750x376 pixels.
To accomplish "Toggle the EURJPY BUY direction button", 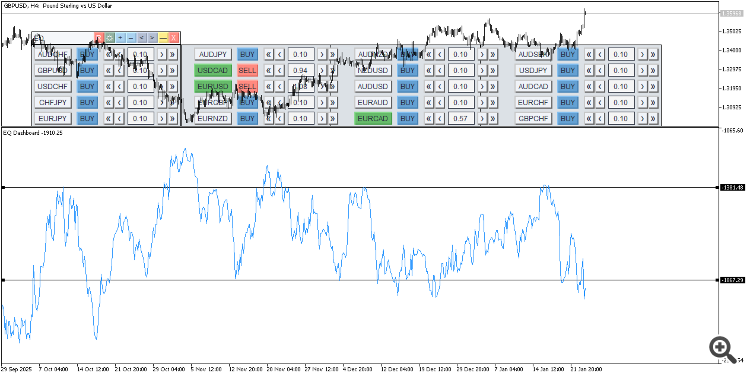I will point(87,118).
